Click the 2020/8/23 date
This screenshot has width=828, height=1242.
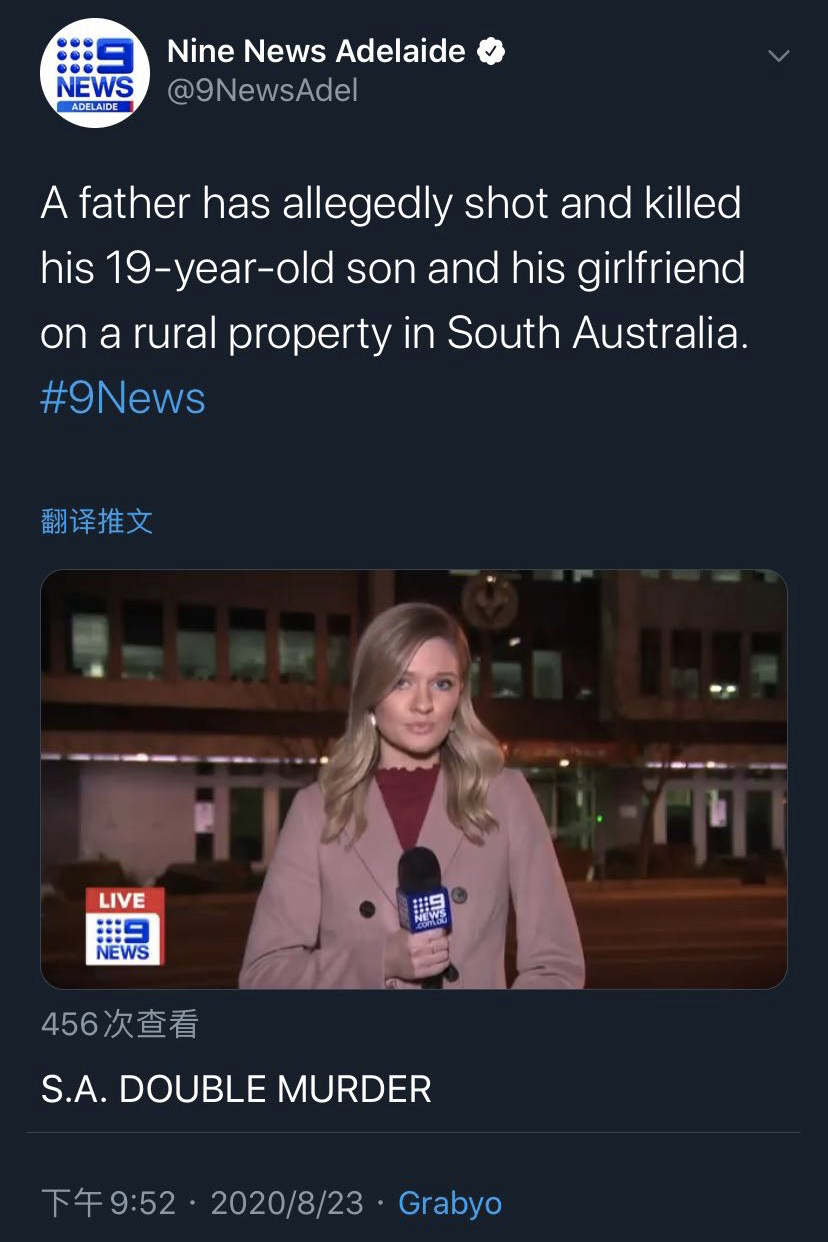click(x=287, y=1202)
